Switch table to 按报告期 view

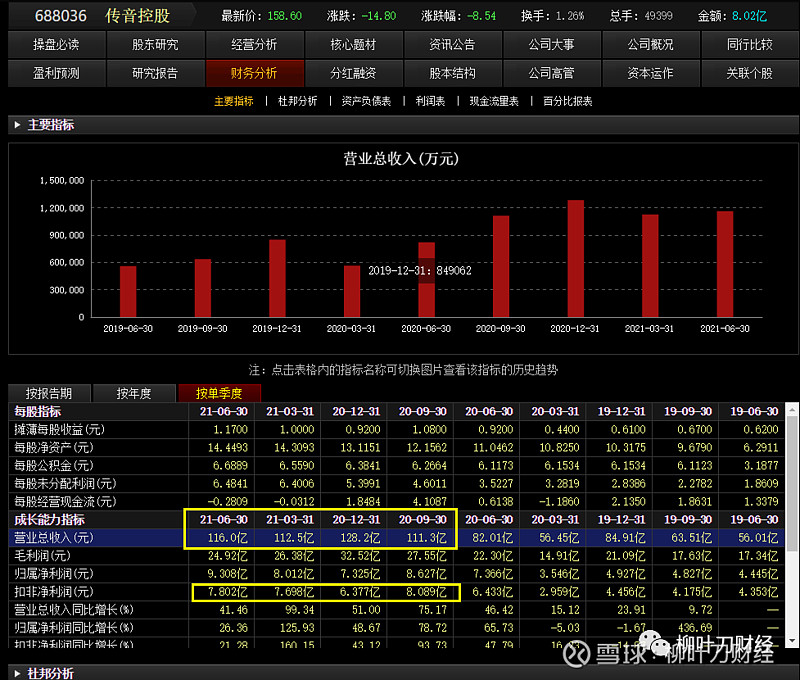coord(49,393)
